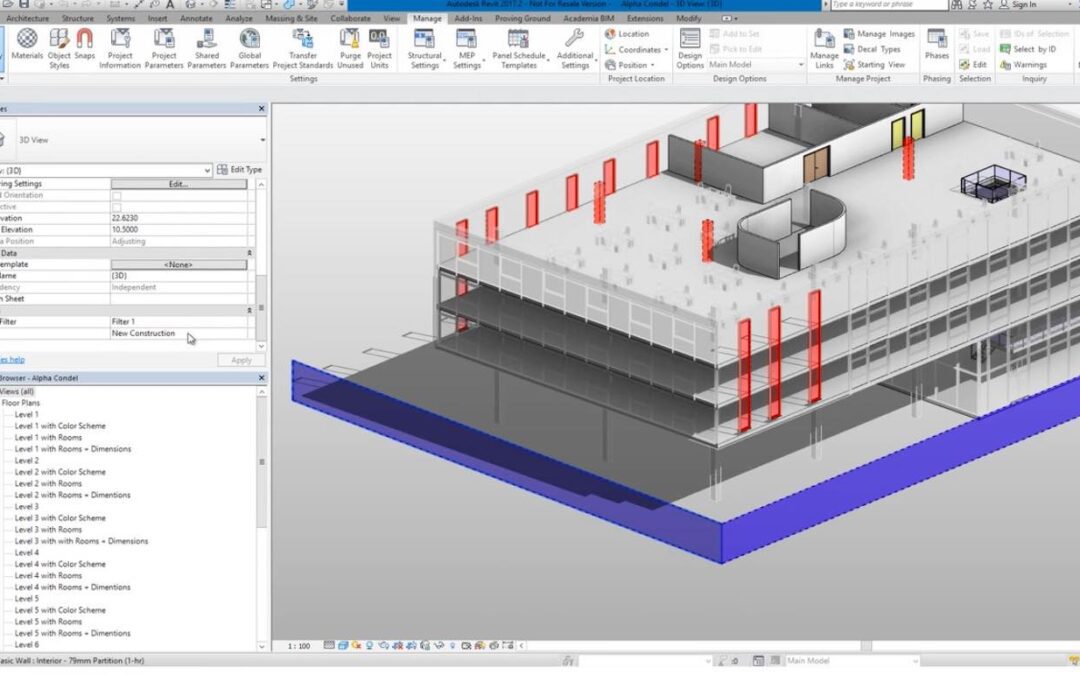
Task: Click the Filter 1 phase filter value
Action: tap(178, 322)
